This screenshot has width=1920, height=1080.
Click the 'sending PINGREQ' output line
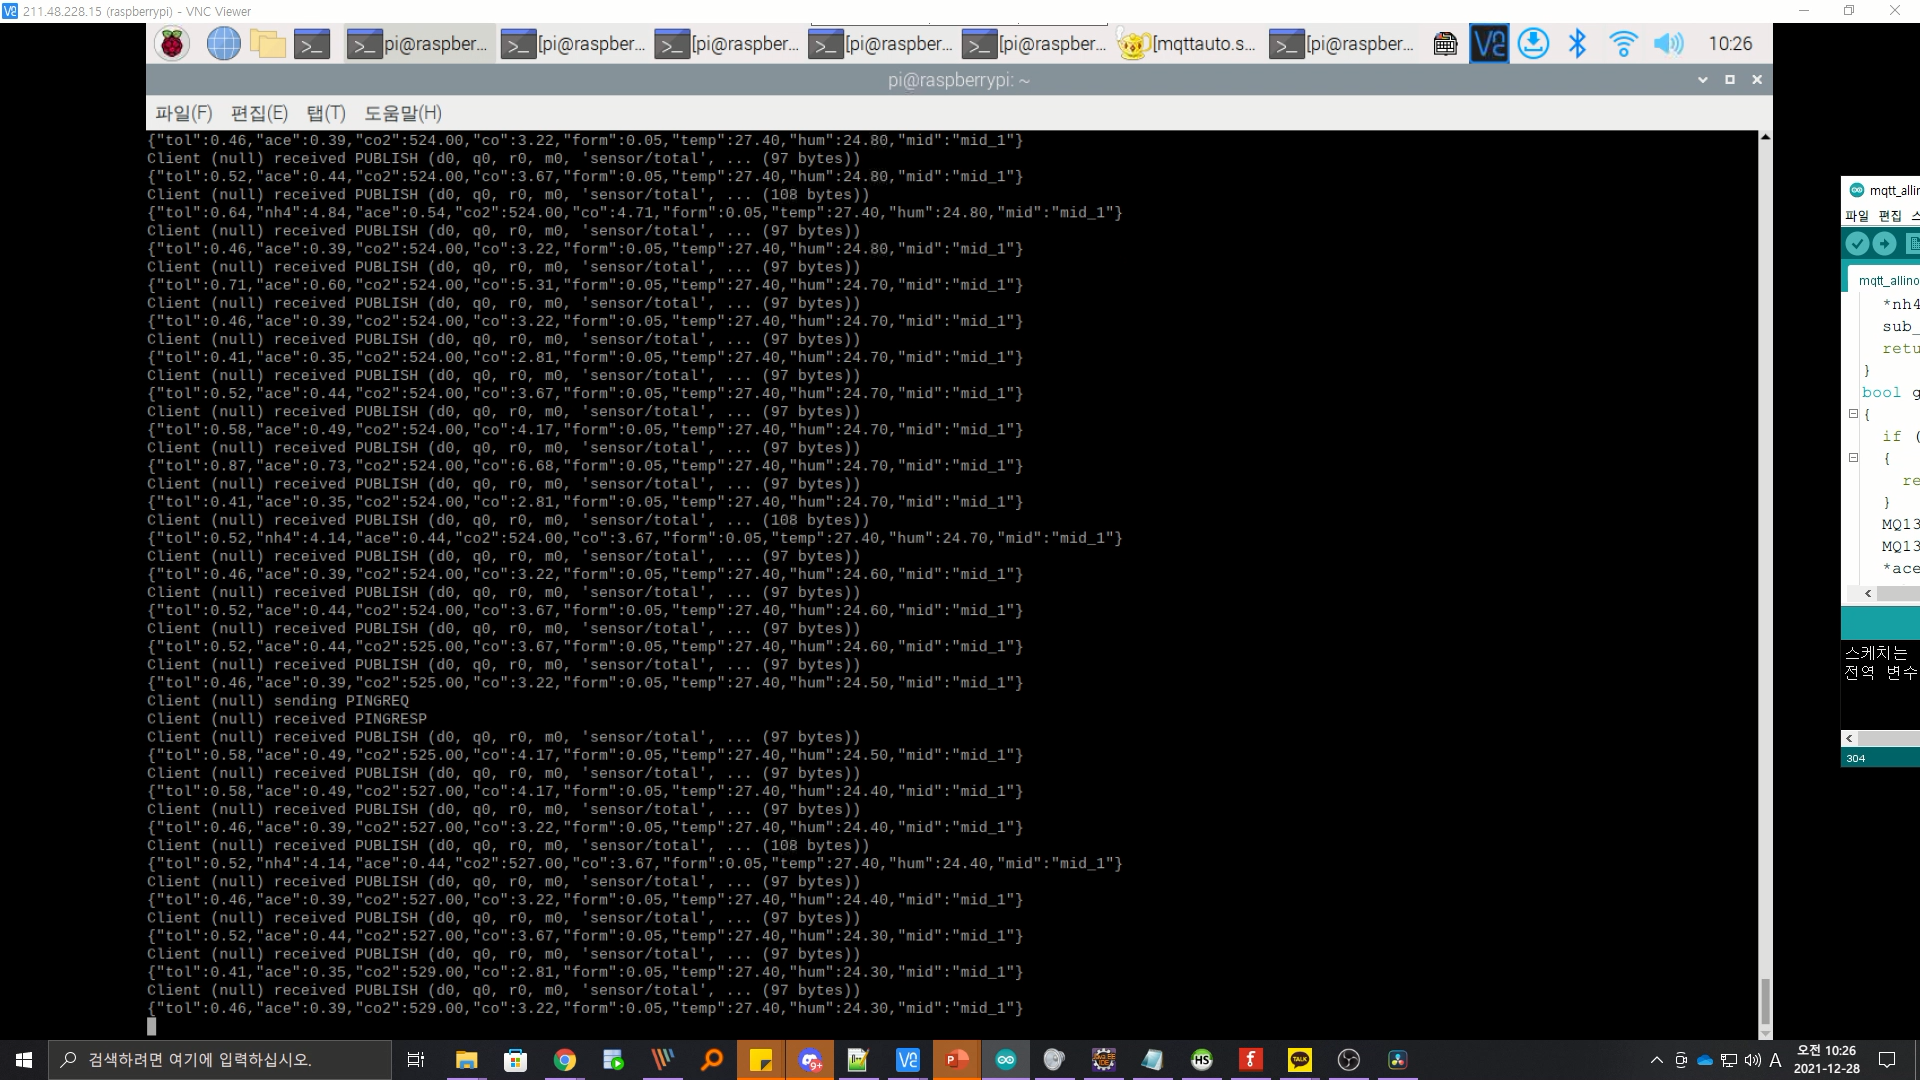point(278,701)
